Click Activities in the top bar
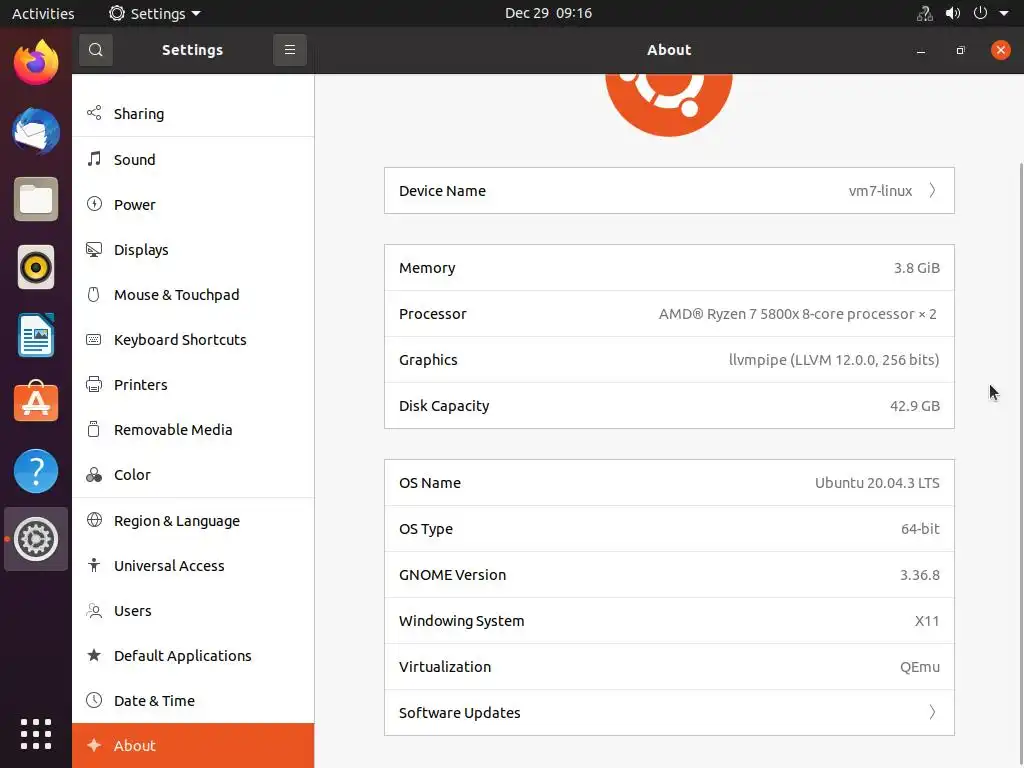This screenshot has width=1024, height=768. (x=43, y=13)
